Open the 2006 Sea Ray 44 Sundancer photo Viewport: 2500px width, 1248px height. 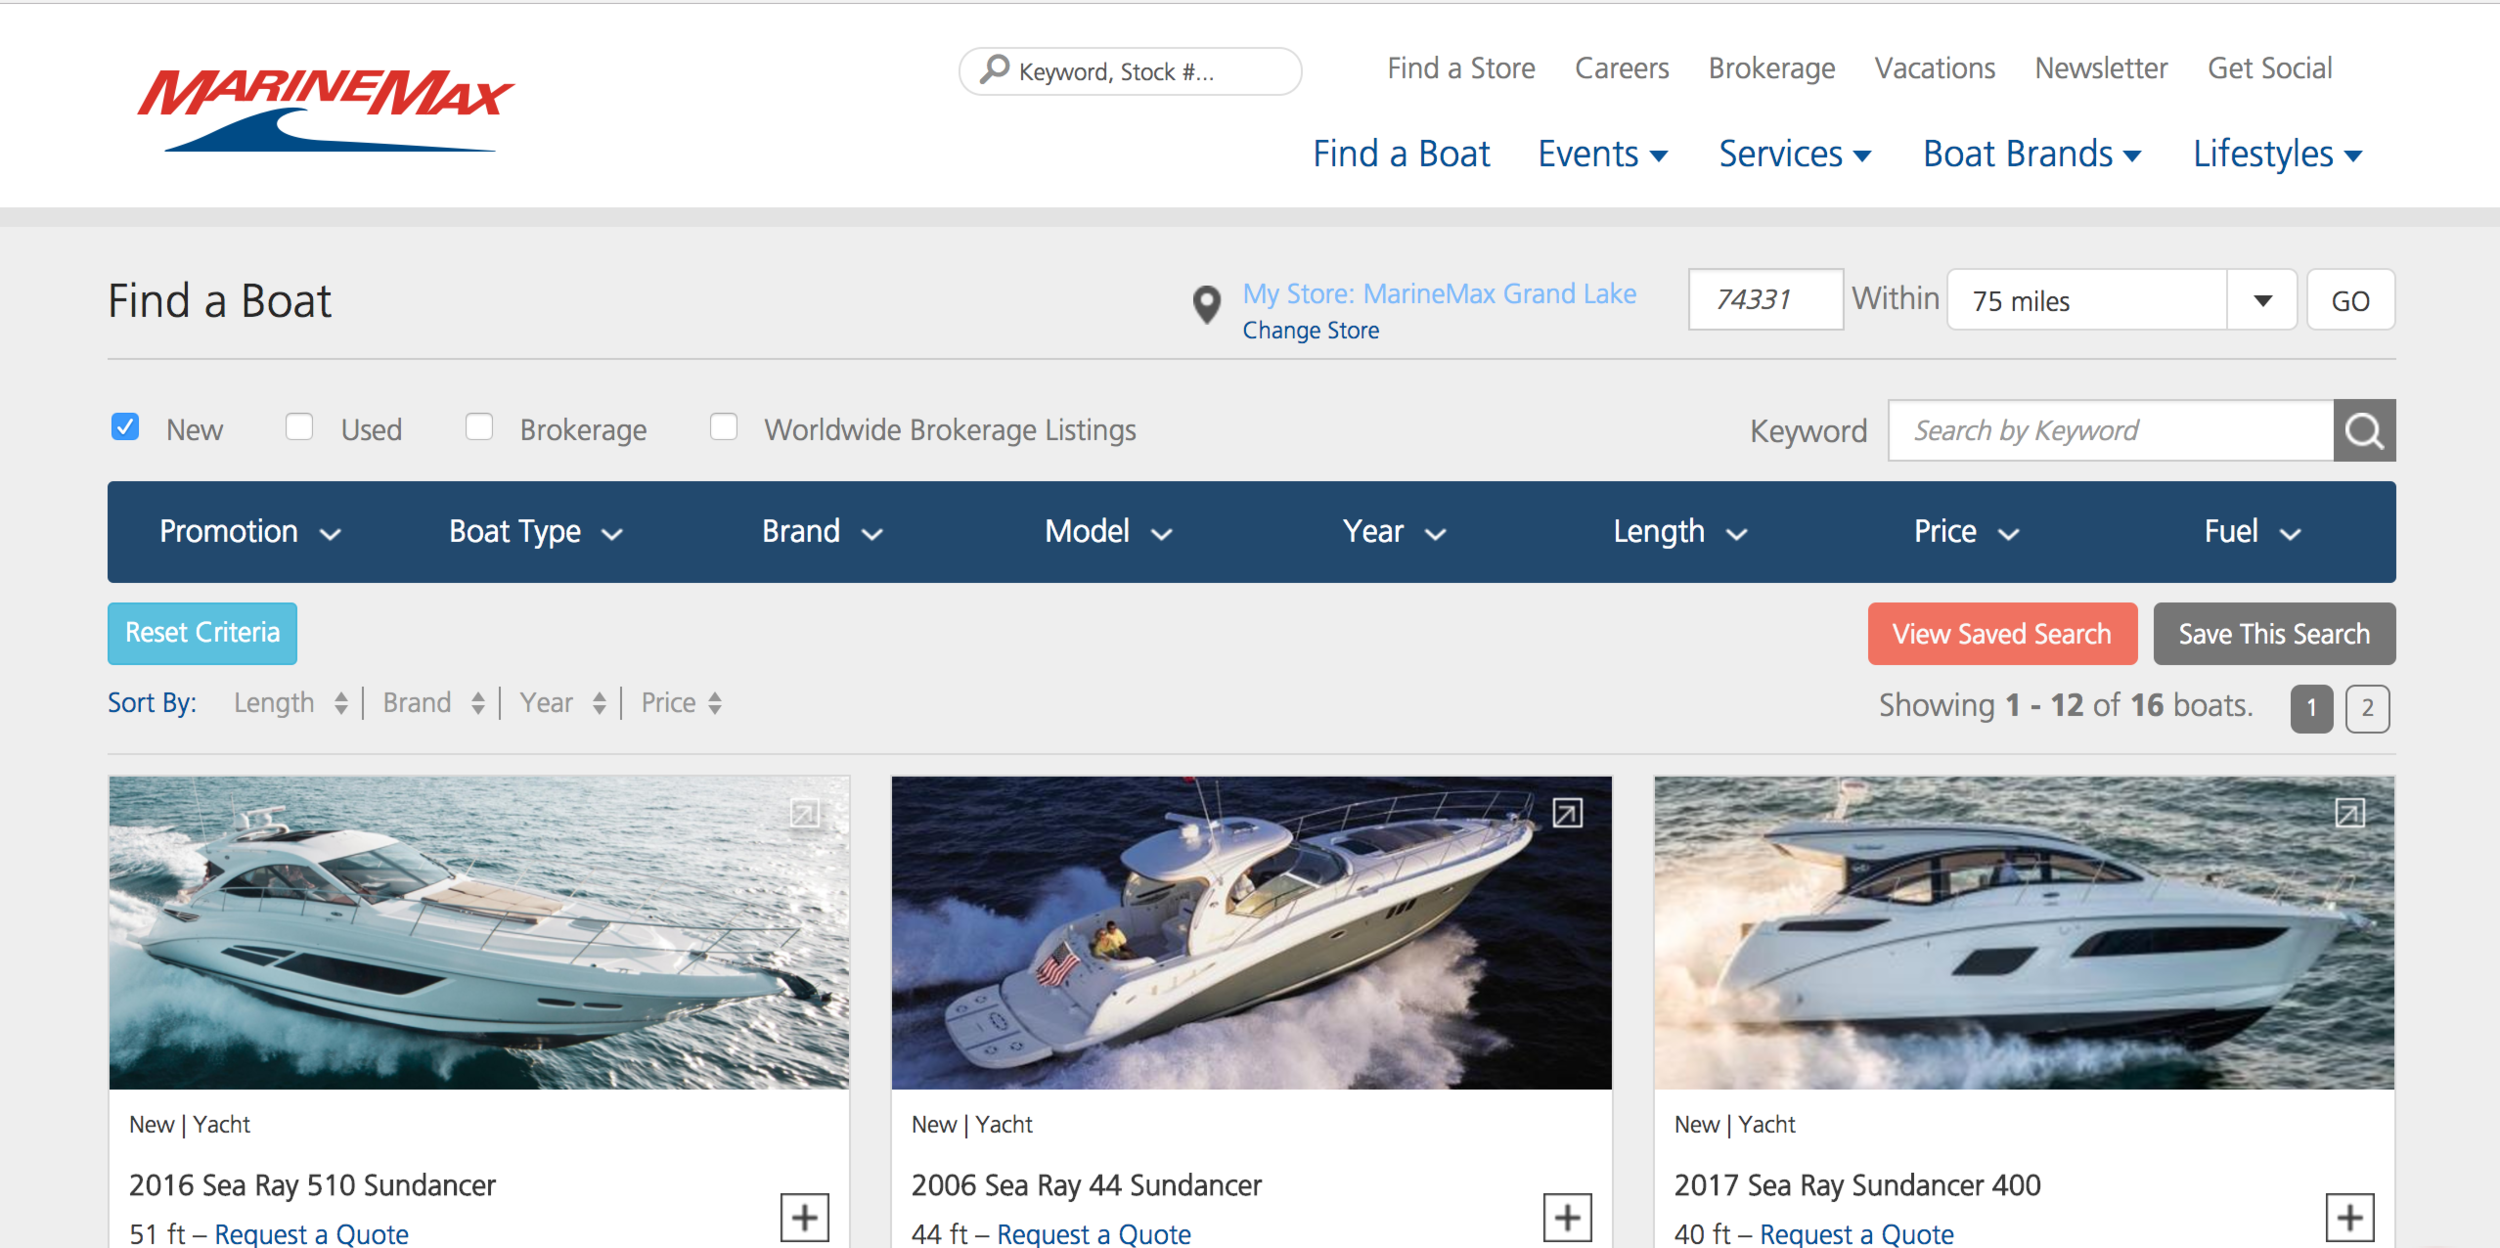(1251, 932)
